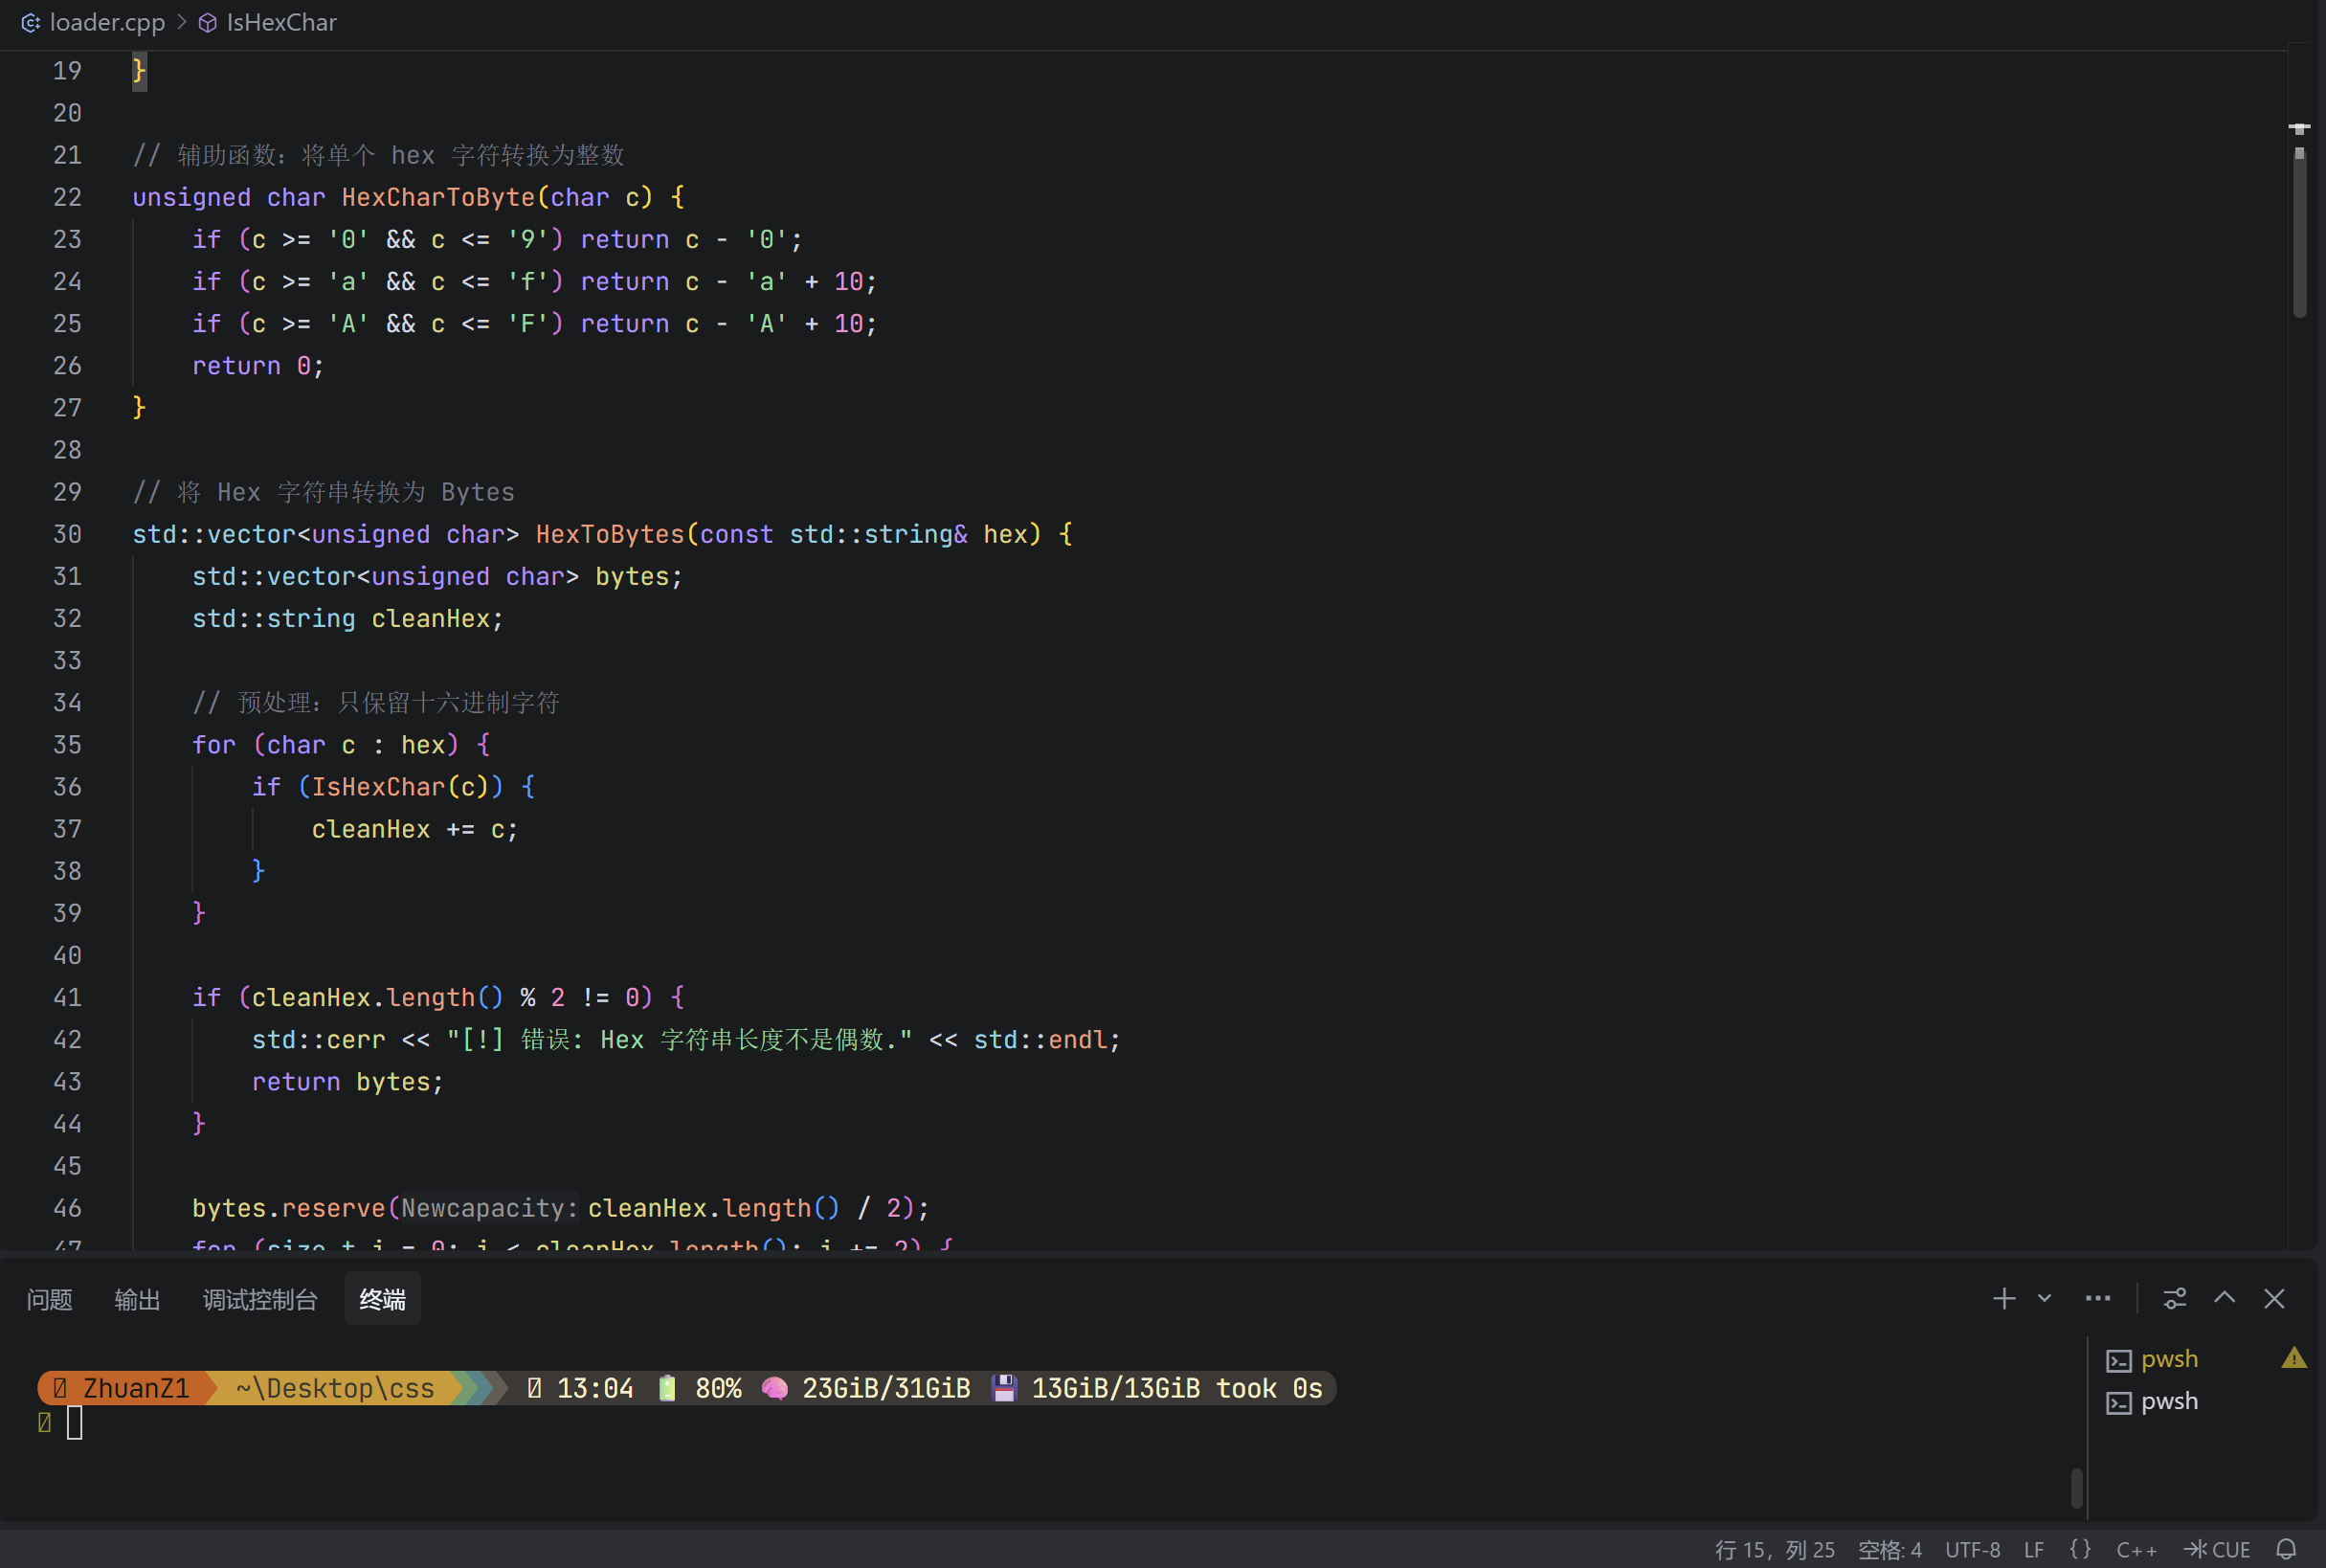The height and width of the screenshot is (1568, 2326).
Task: Maximize the panel with the up chevron
Action: tap(2224, 1299)
